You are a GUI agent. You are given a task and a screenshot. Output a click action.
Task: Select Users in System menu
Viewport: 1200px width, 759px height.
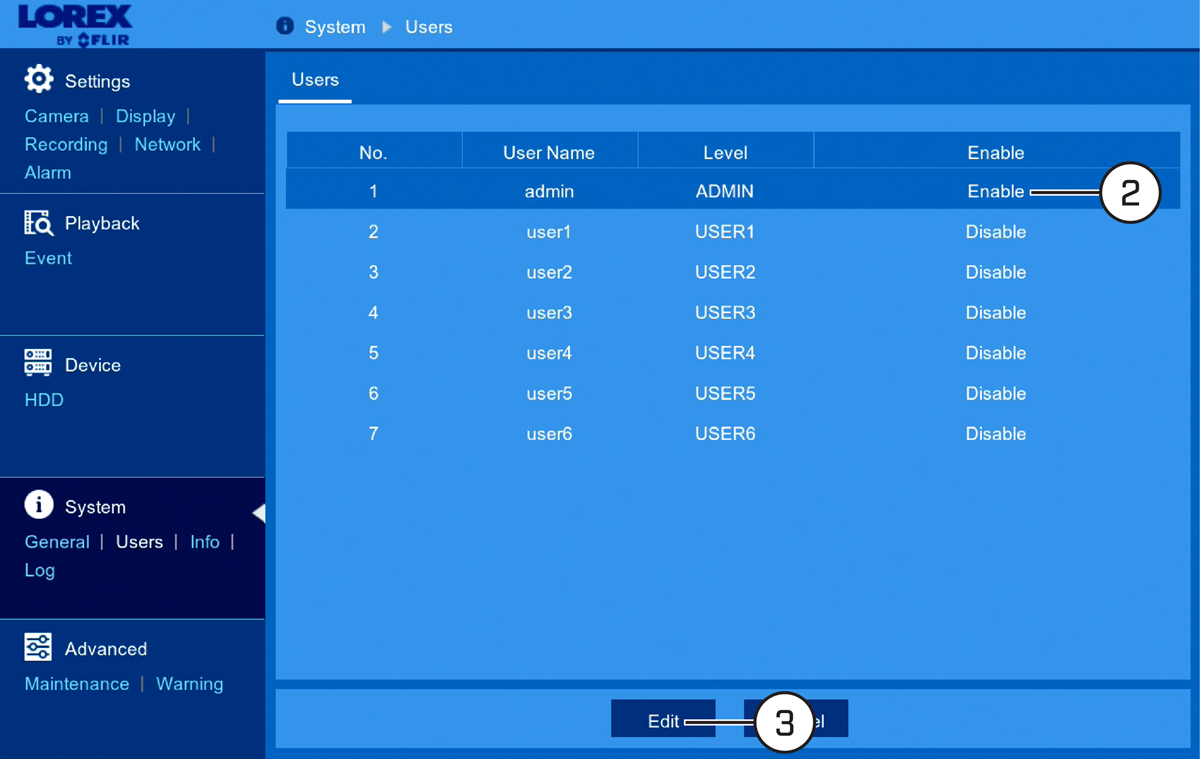tap(139, 542)
